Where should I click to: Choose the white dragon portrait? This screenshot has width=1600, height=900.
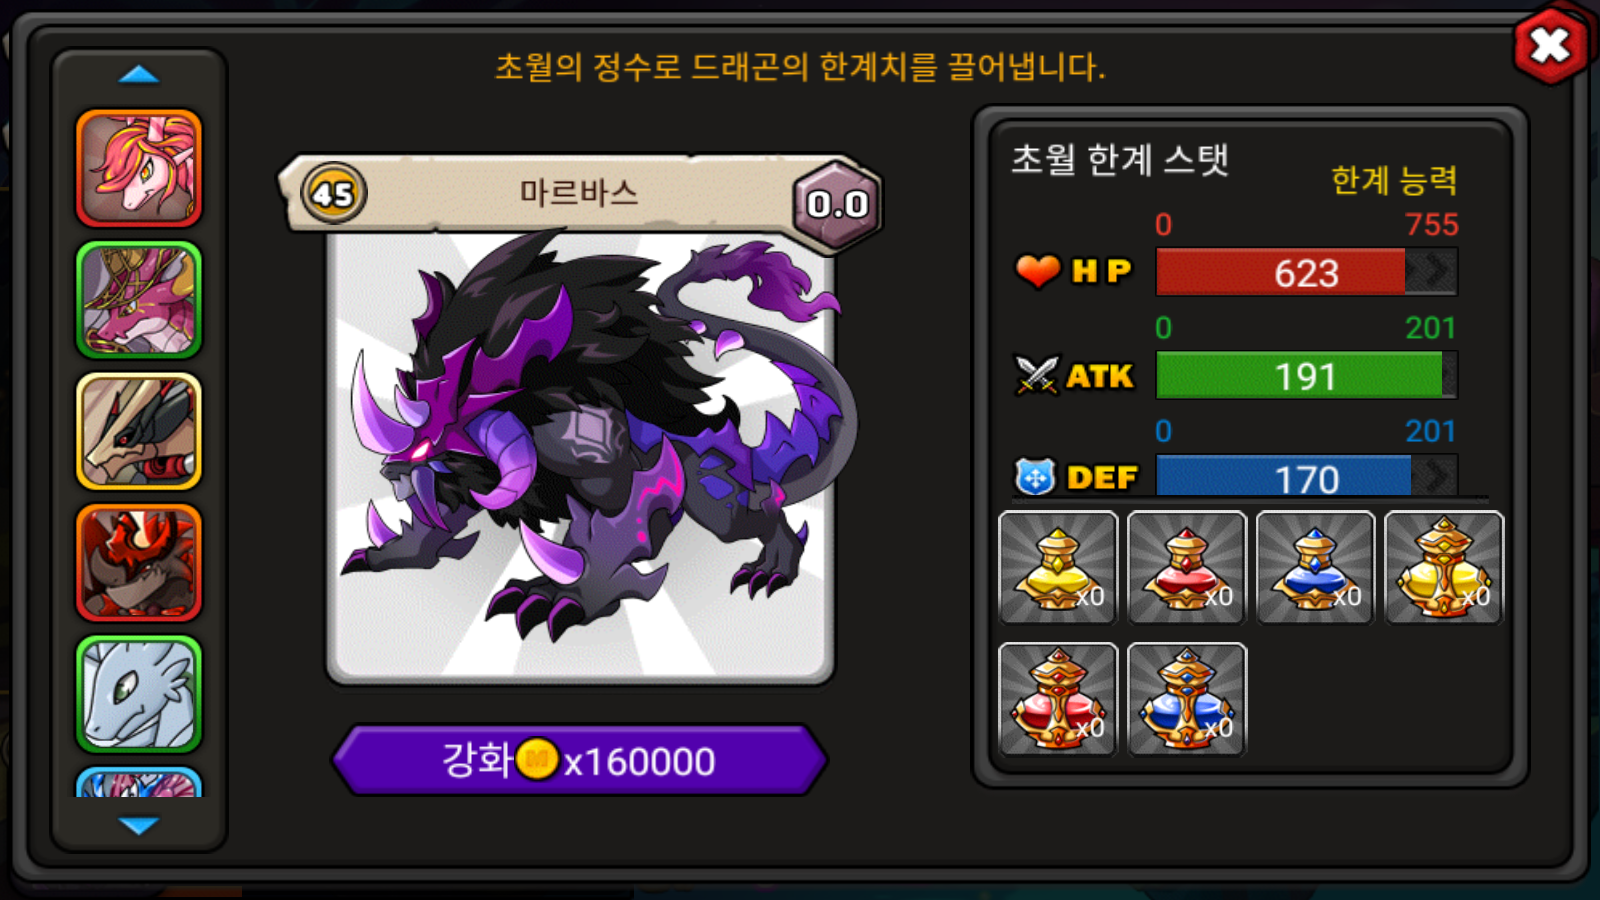click(139, 694)
